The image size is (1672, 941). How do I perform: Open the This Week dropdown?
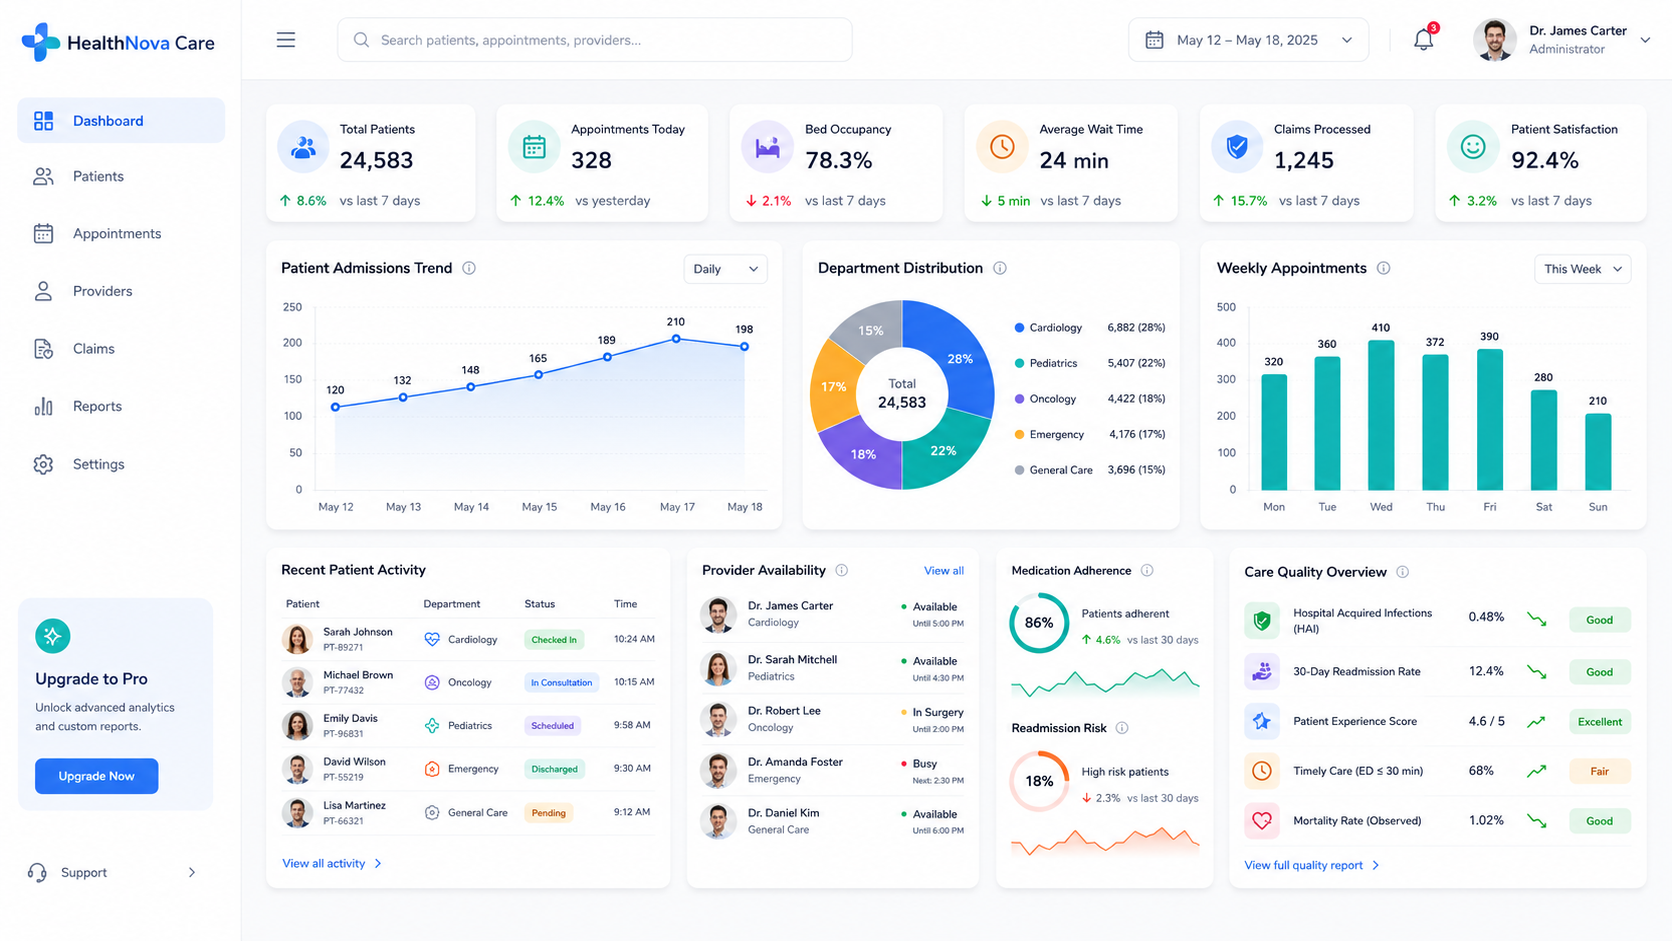(x=1582, y=269)
